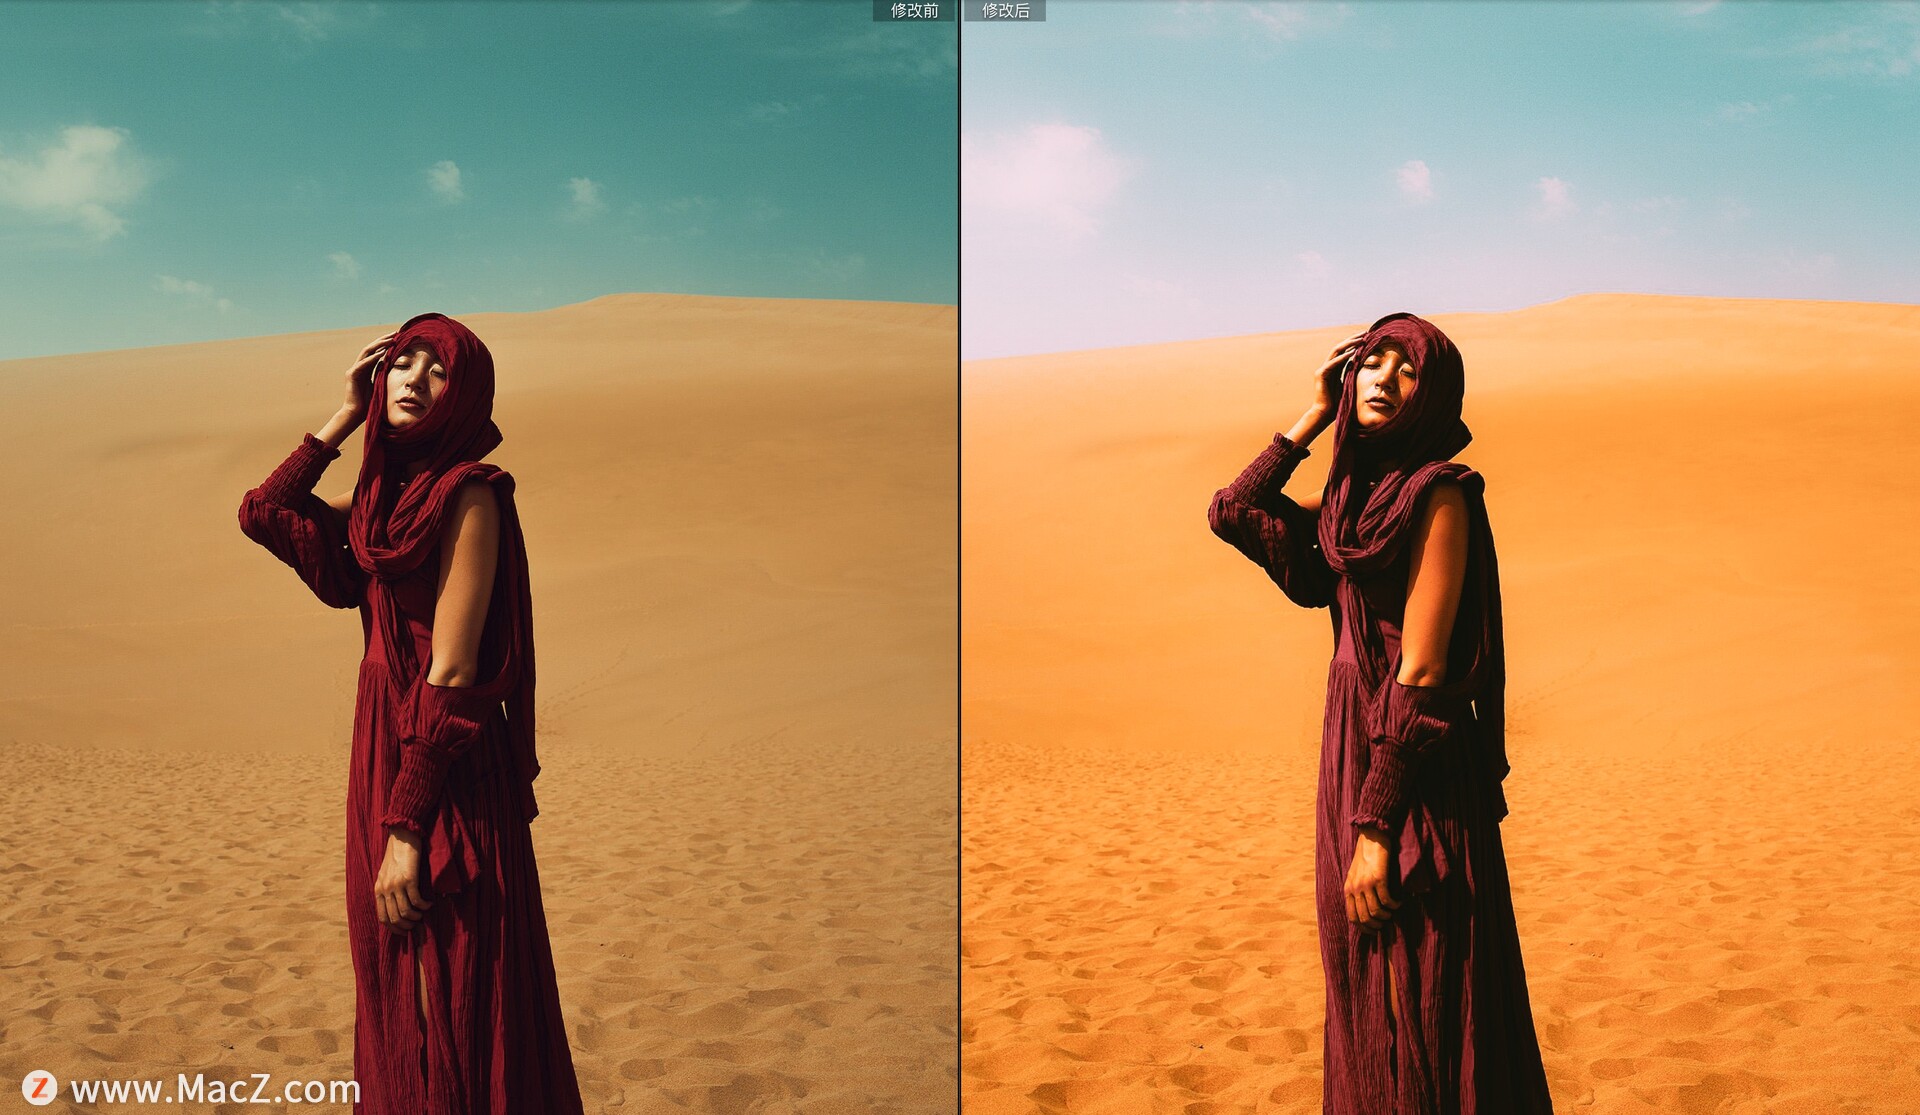Click small center cloud in after image
Image resolution: width=1920 pixels, height=1115 pixels.
(1414, 180)
